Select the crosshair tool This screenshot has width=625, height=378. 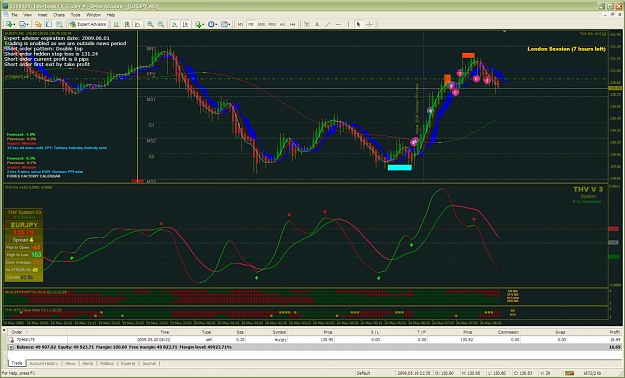[x=369, y=24]
